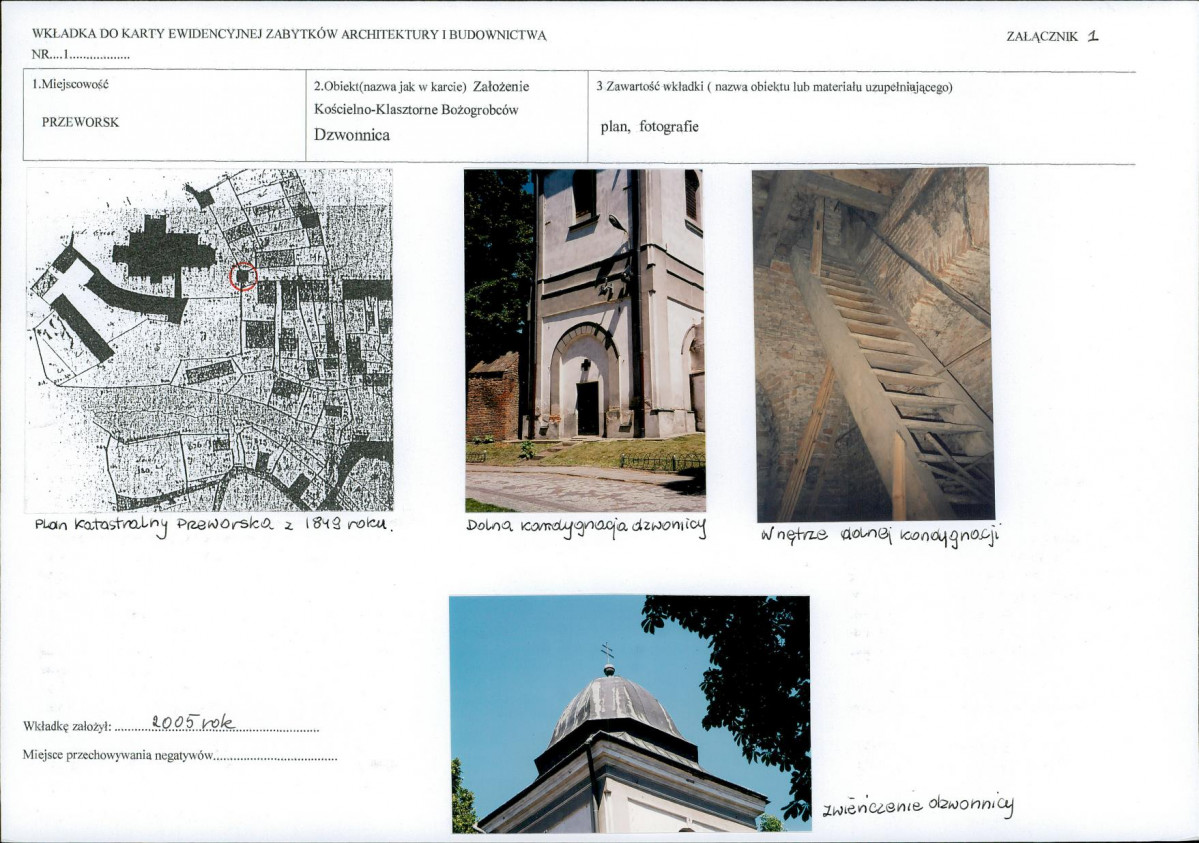Screen dimensions: 1199x843
Task: Click the handwritten '2005 rok' entry
Action: 193,721
